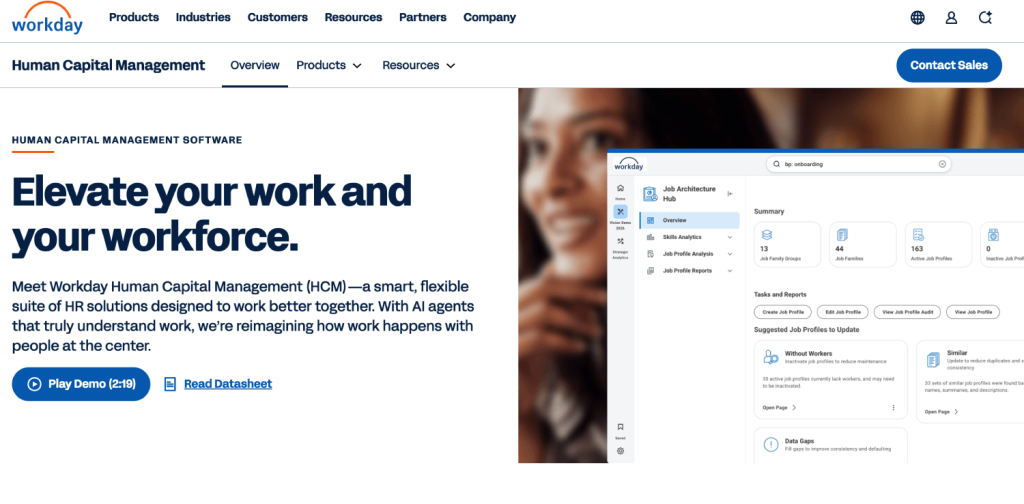The height and width of the screenshot is (504, 1024).
Task: Click the play circle icon in Play Demo
Action: [34, 384]
